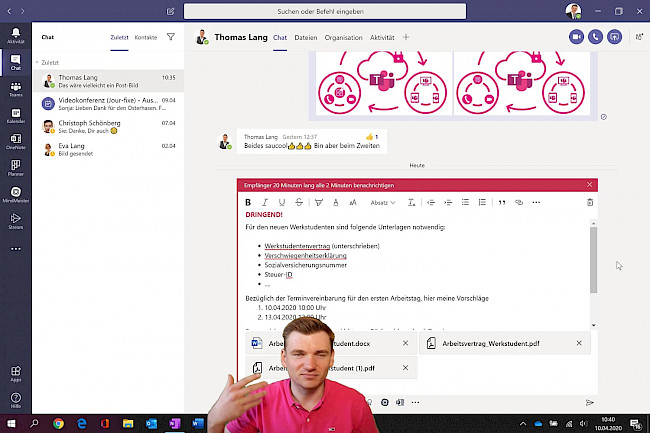Switch to the Kontakte tab in chat list
Viewport: 650px width, 433px height.
tap(146, 37)
